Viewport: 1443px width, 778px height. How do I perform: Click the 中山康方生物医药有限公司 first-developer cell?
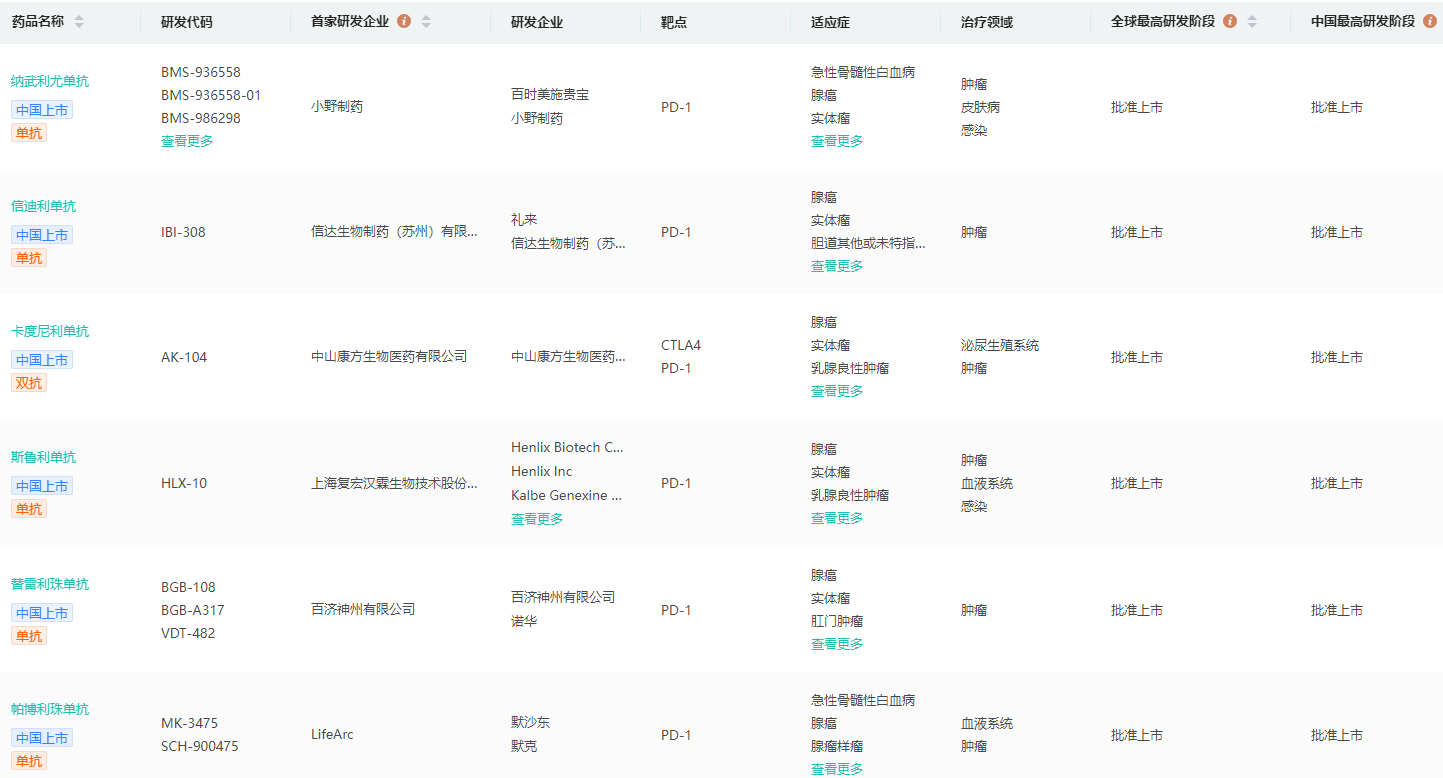389,357
